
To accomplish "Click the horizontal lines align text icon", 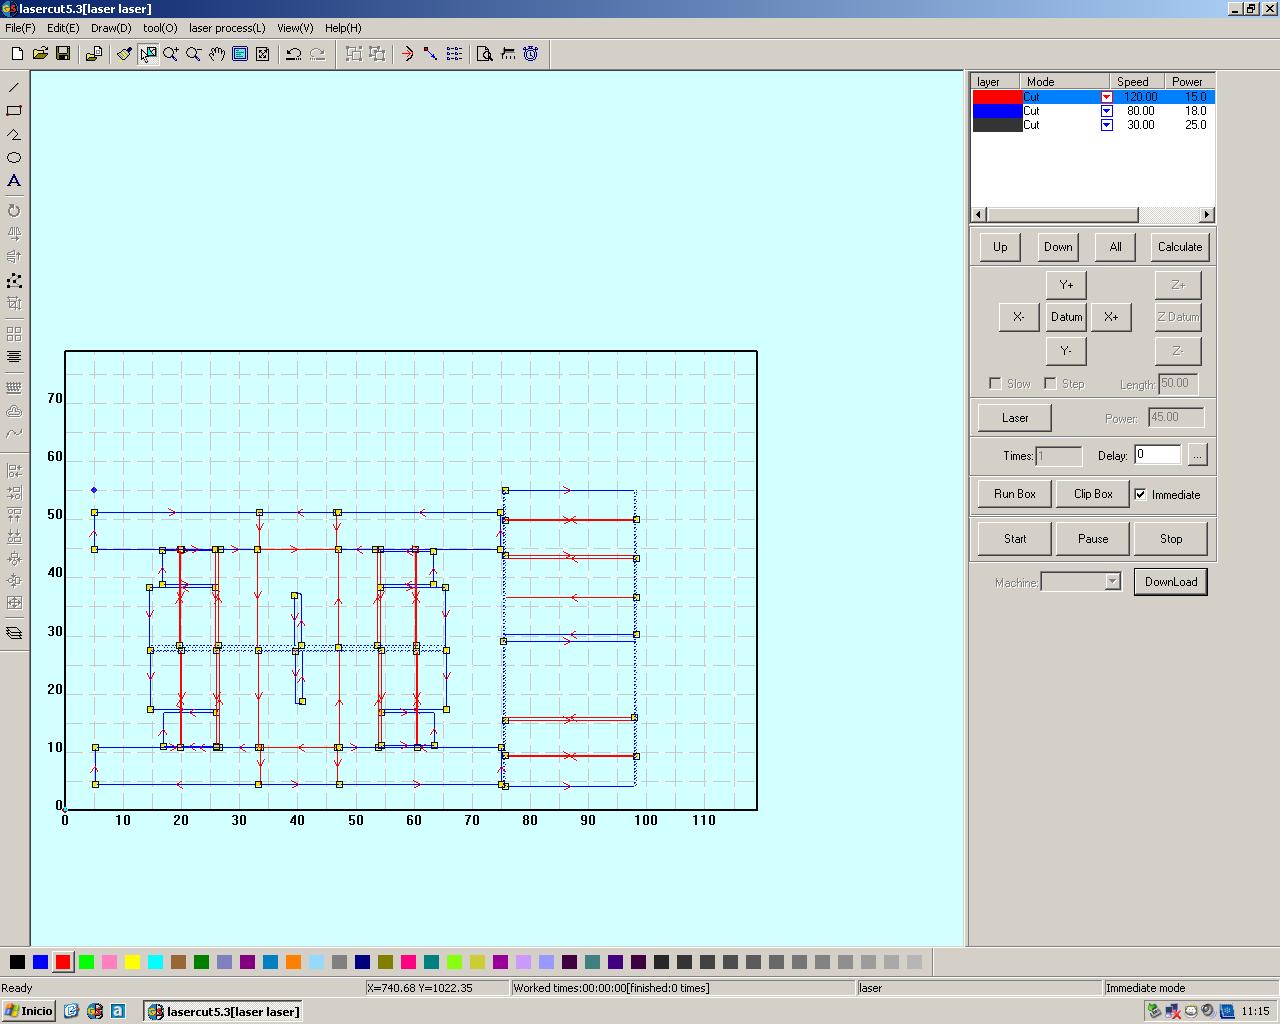I will pos(14,357).
